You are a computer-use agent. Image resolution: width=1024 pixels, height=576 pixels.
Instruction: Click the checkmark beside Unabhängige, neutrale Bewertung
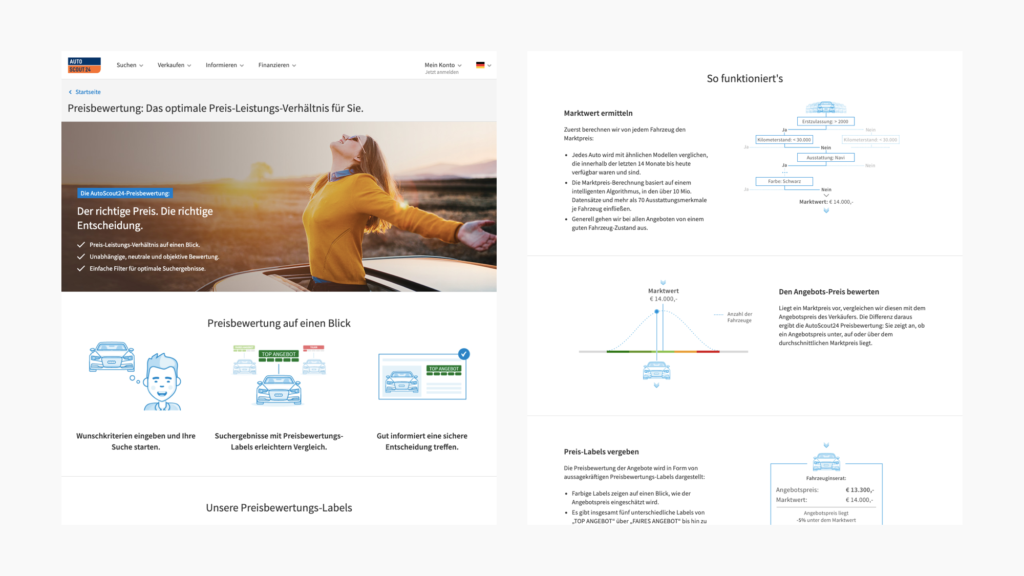(x=81, y=256)
